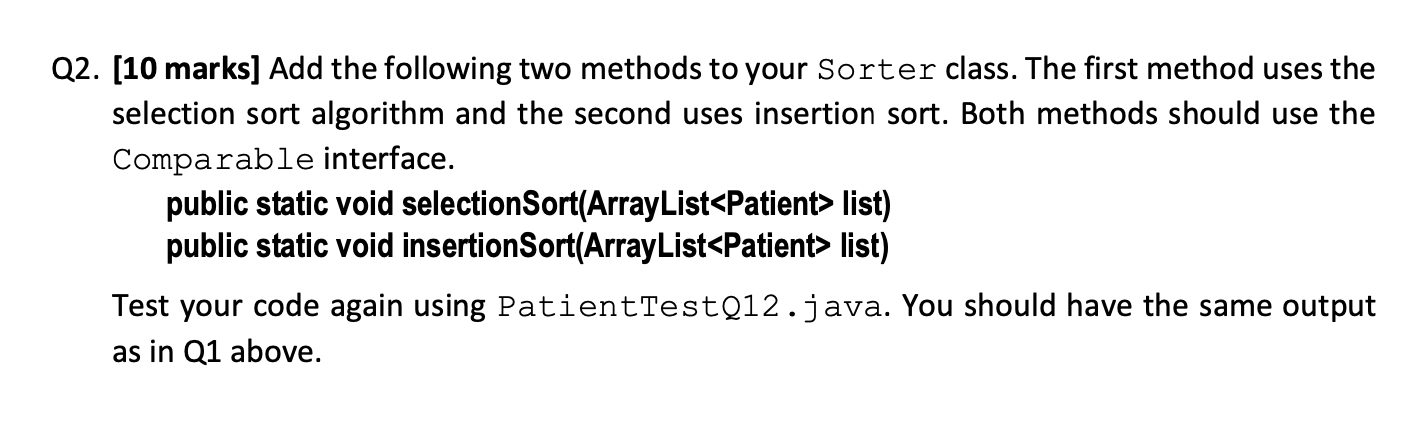Click the Q2. question number label
Screen dimensions: 1424x424
(x=78, y=71)
